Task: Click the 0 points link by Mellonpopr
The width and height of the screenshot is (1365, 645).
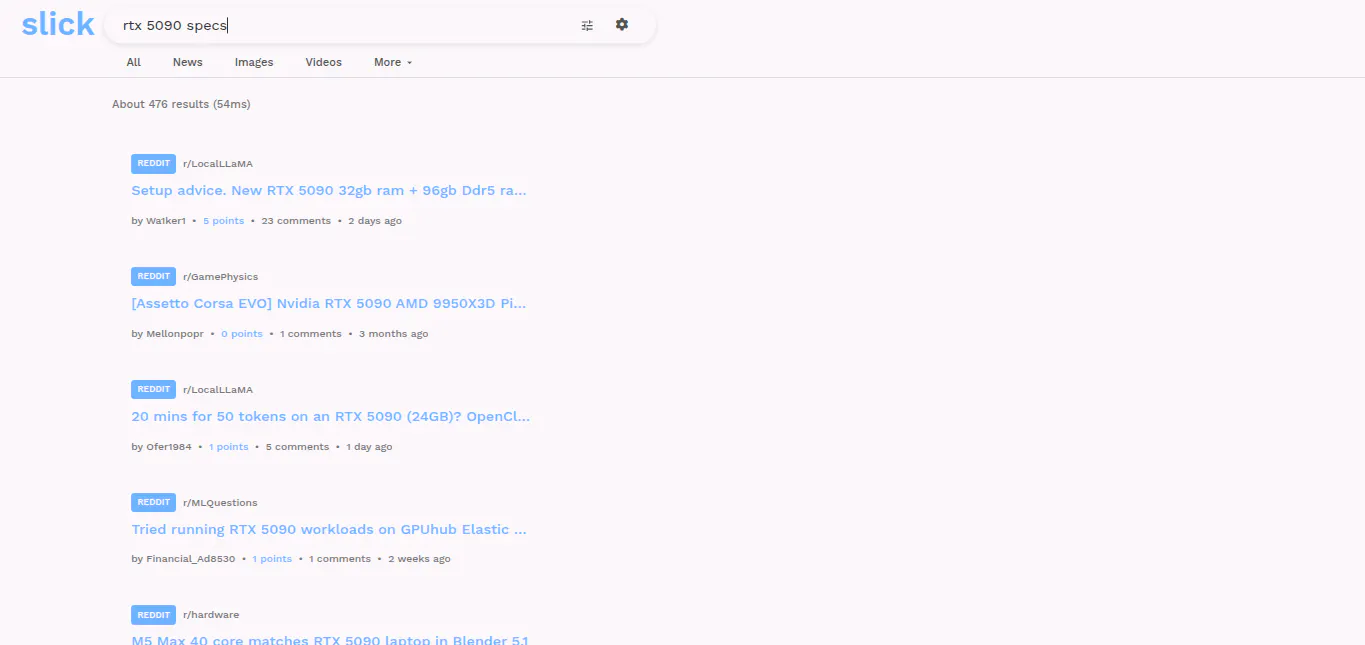Action: point(242,334)
